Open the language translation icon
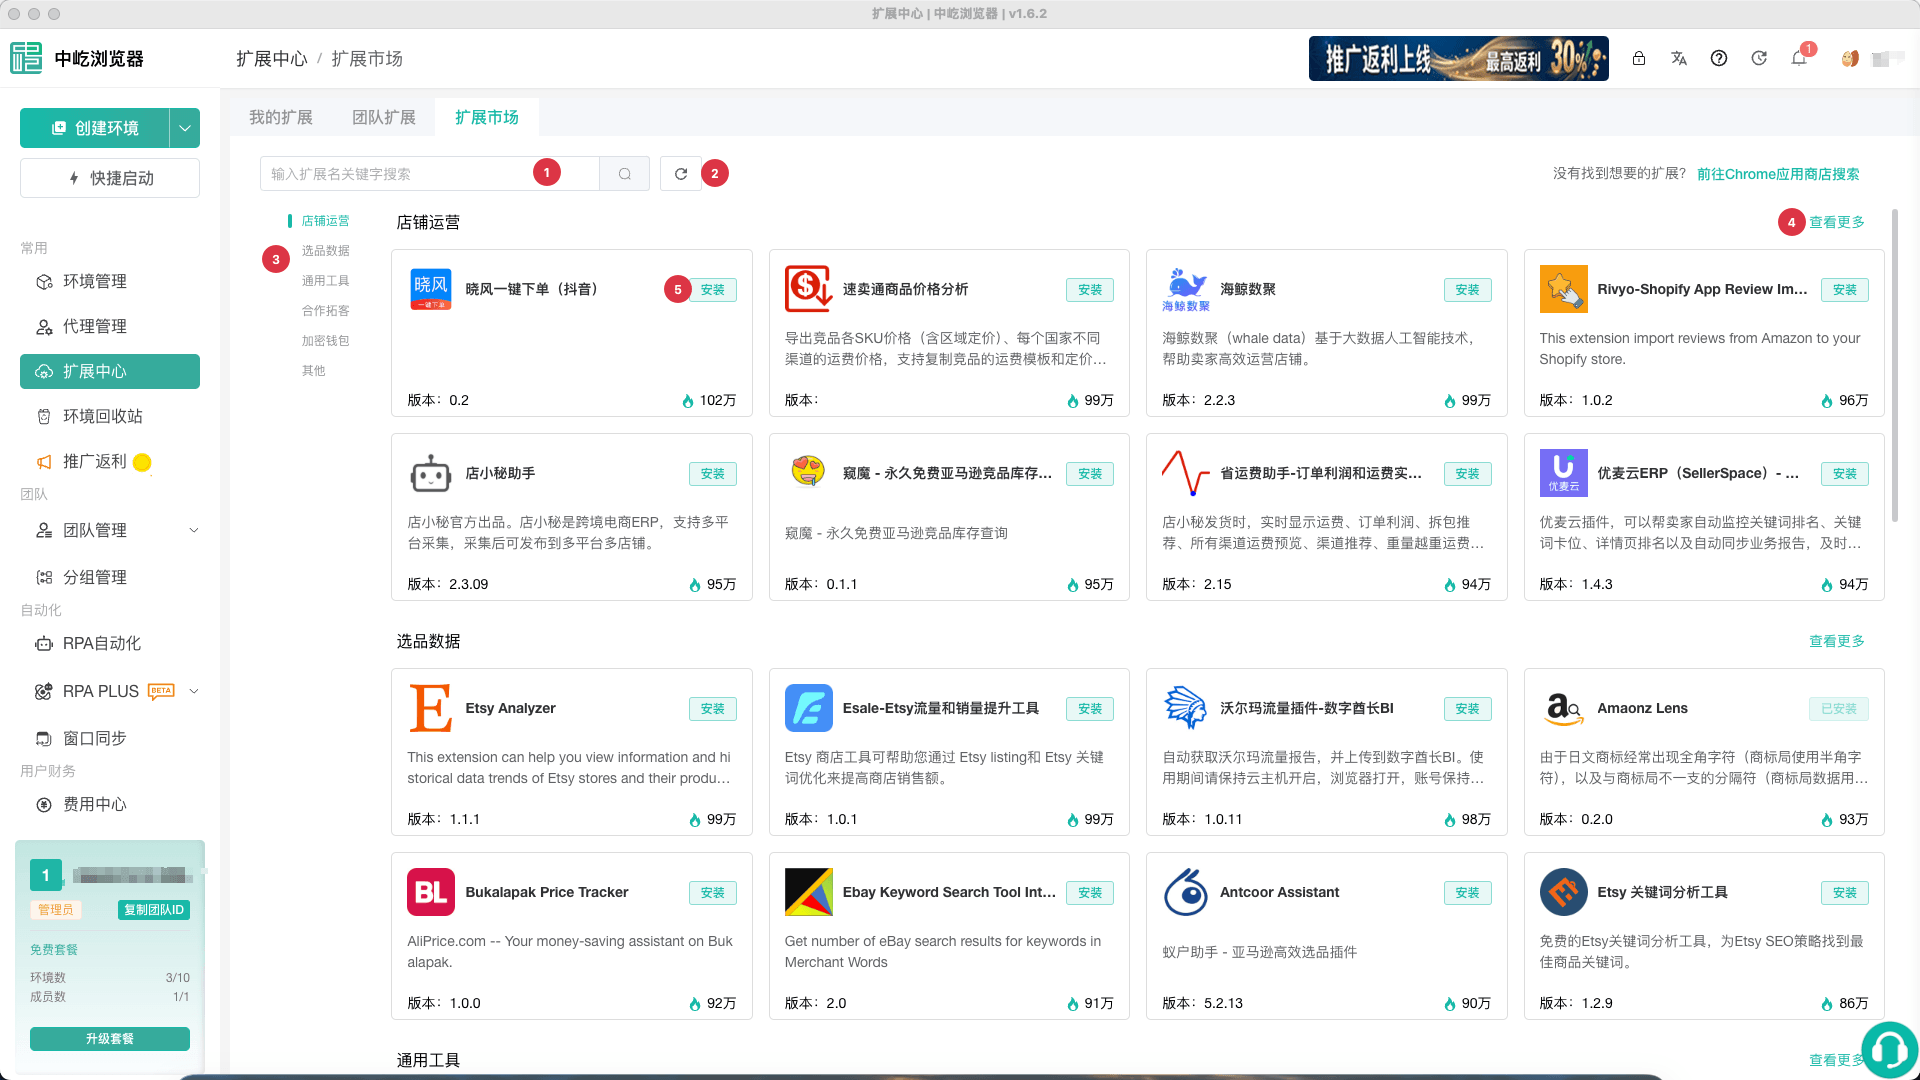 pyautogui.click(x=1679, y=59)
